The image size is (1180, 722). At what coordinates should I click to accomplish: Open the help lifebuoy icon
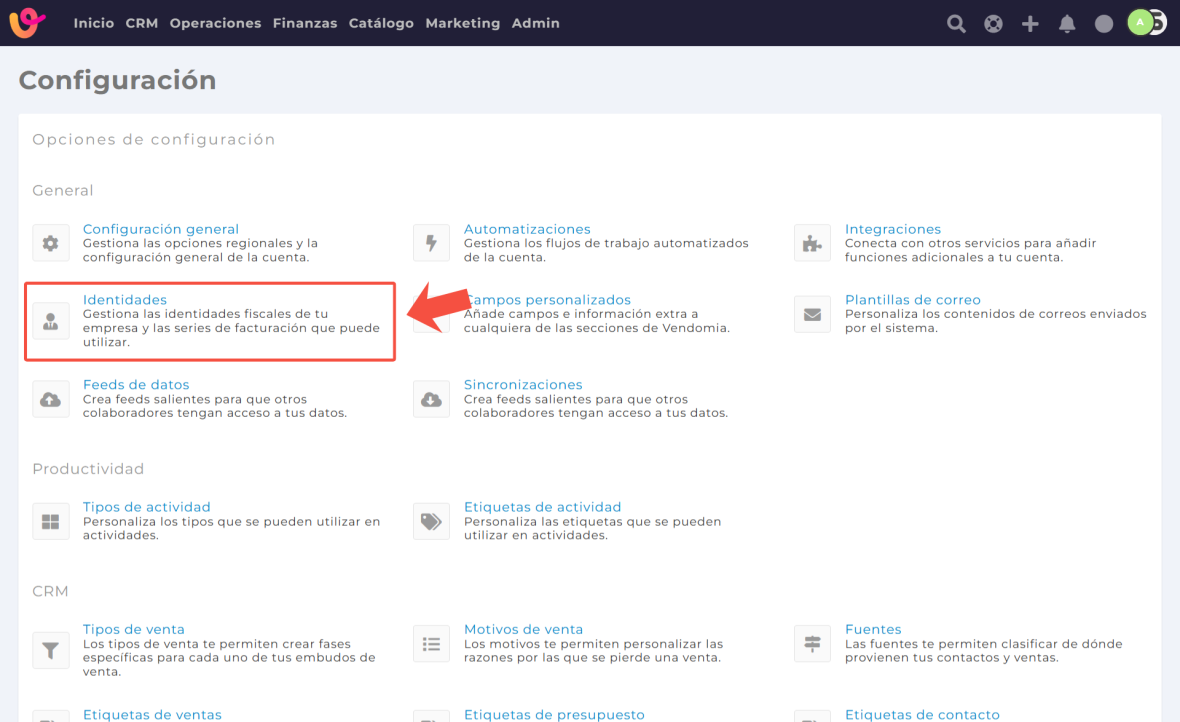click(993, 23)
